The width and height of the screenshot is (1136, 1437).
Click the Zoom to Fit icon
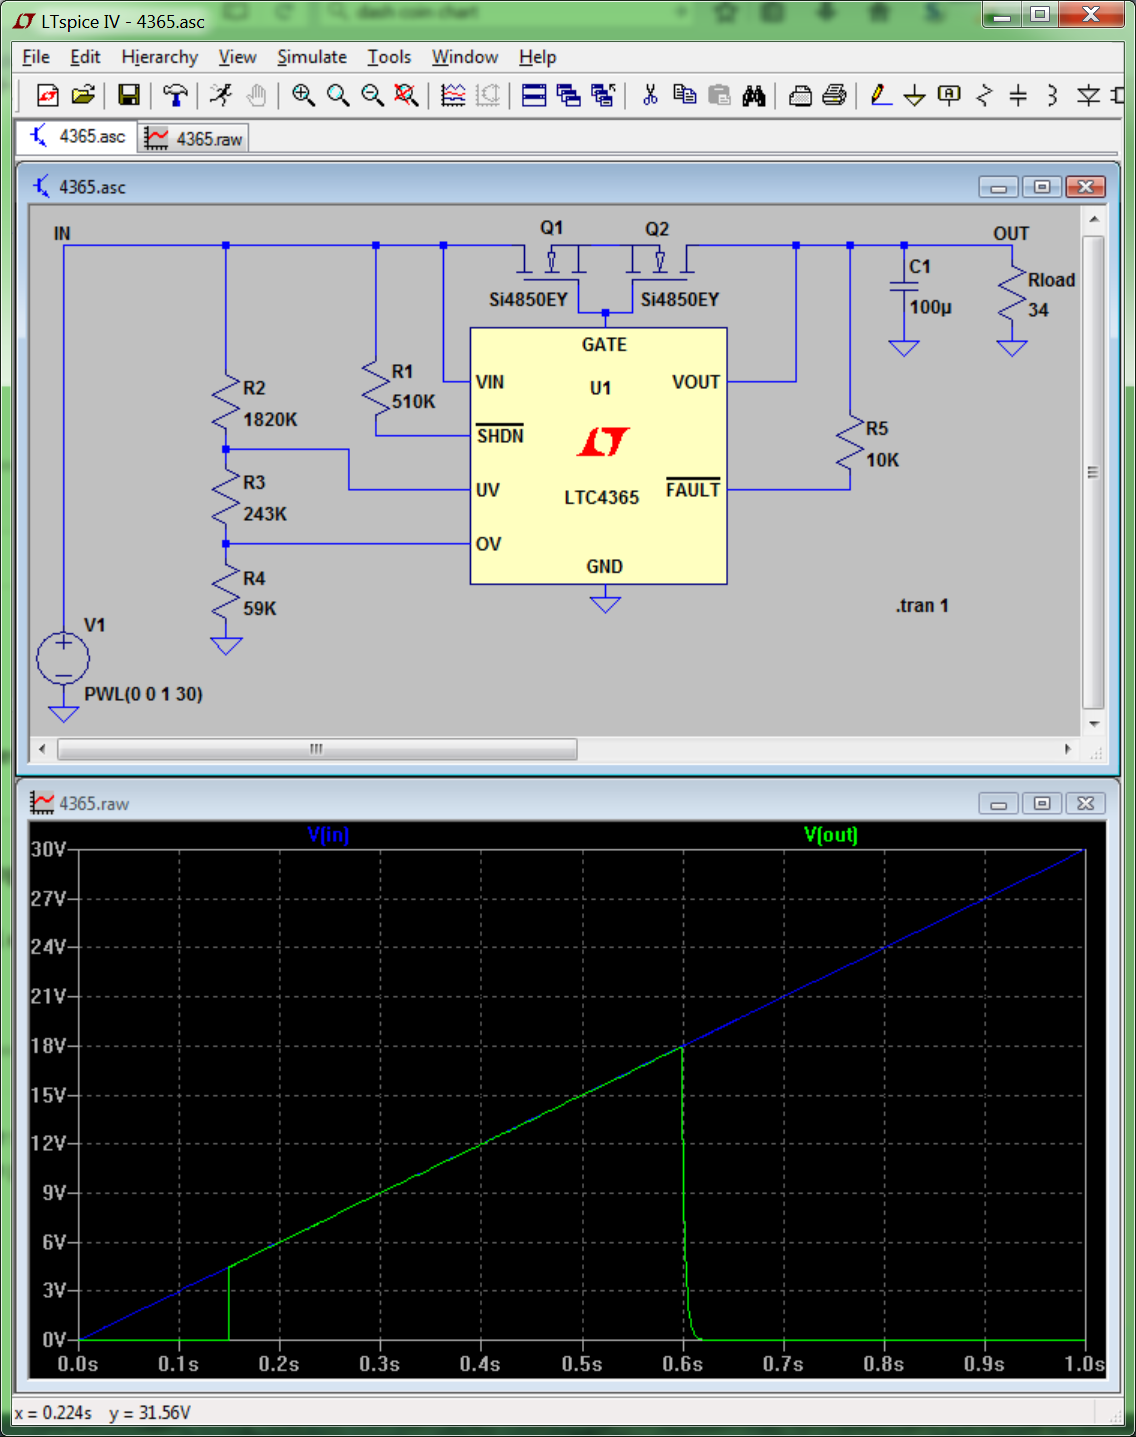pyautogui.click(x=405, y=95)
